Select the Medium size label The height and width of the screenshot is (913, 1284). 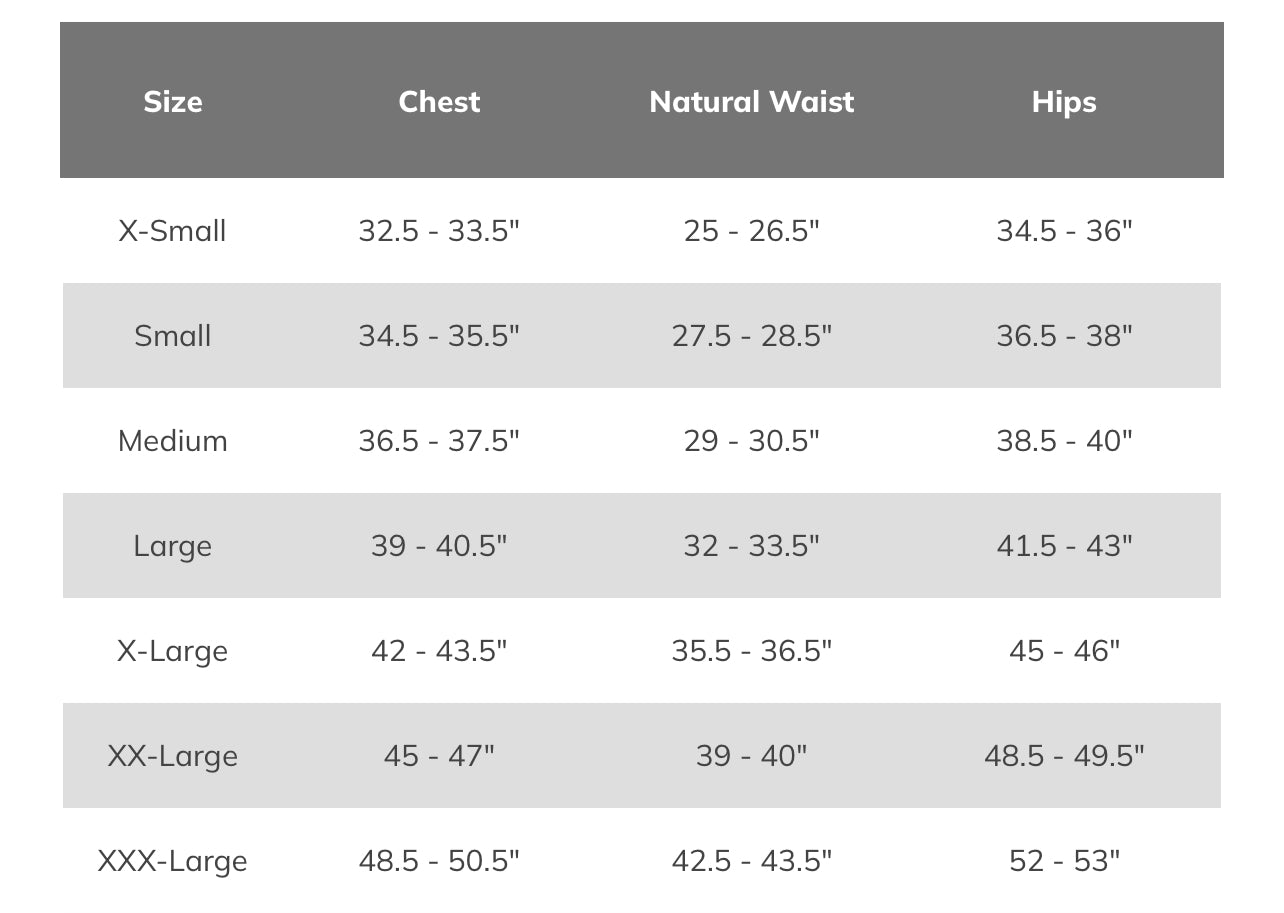coord(173,441)
